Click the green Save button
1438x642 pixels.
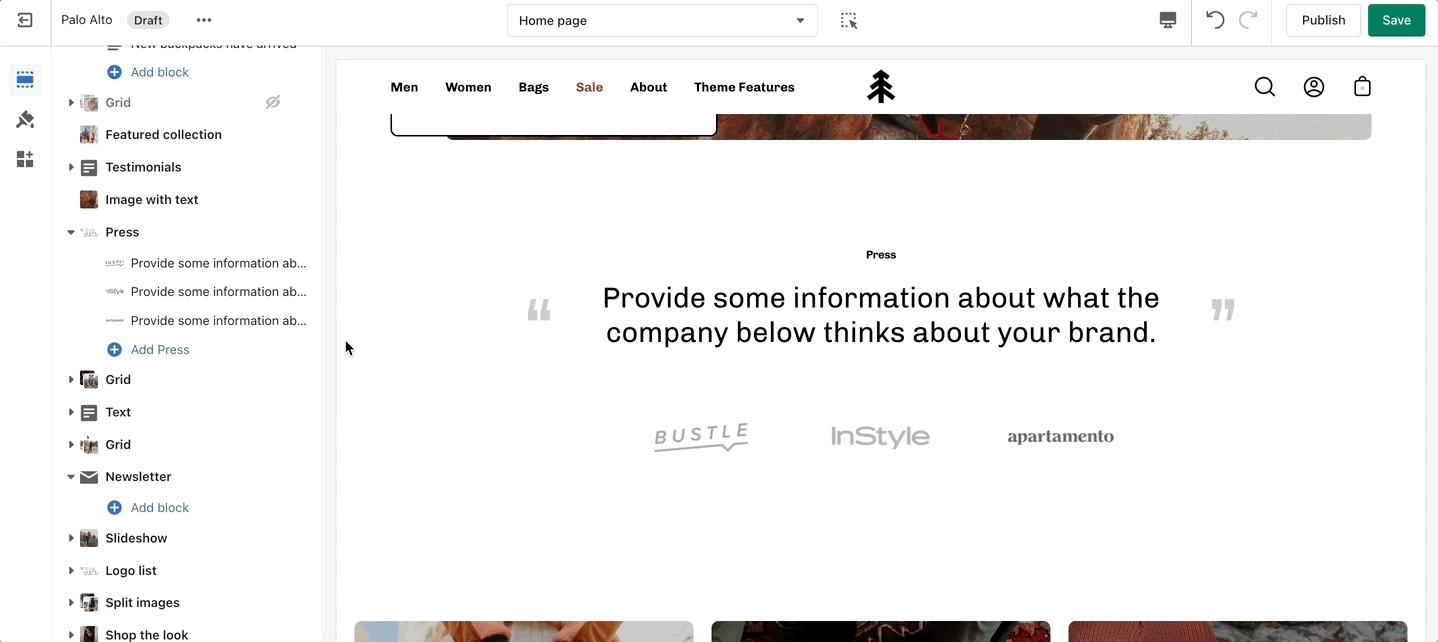click(1396, 20)
